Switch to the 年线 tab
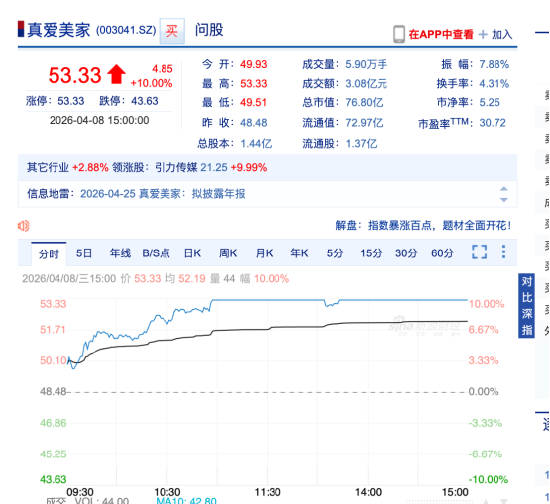Image resolution: width=550 pixels, height=504 pixels. tap(120, 253)
